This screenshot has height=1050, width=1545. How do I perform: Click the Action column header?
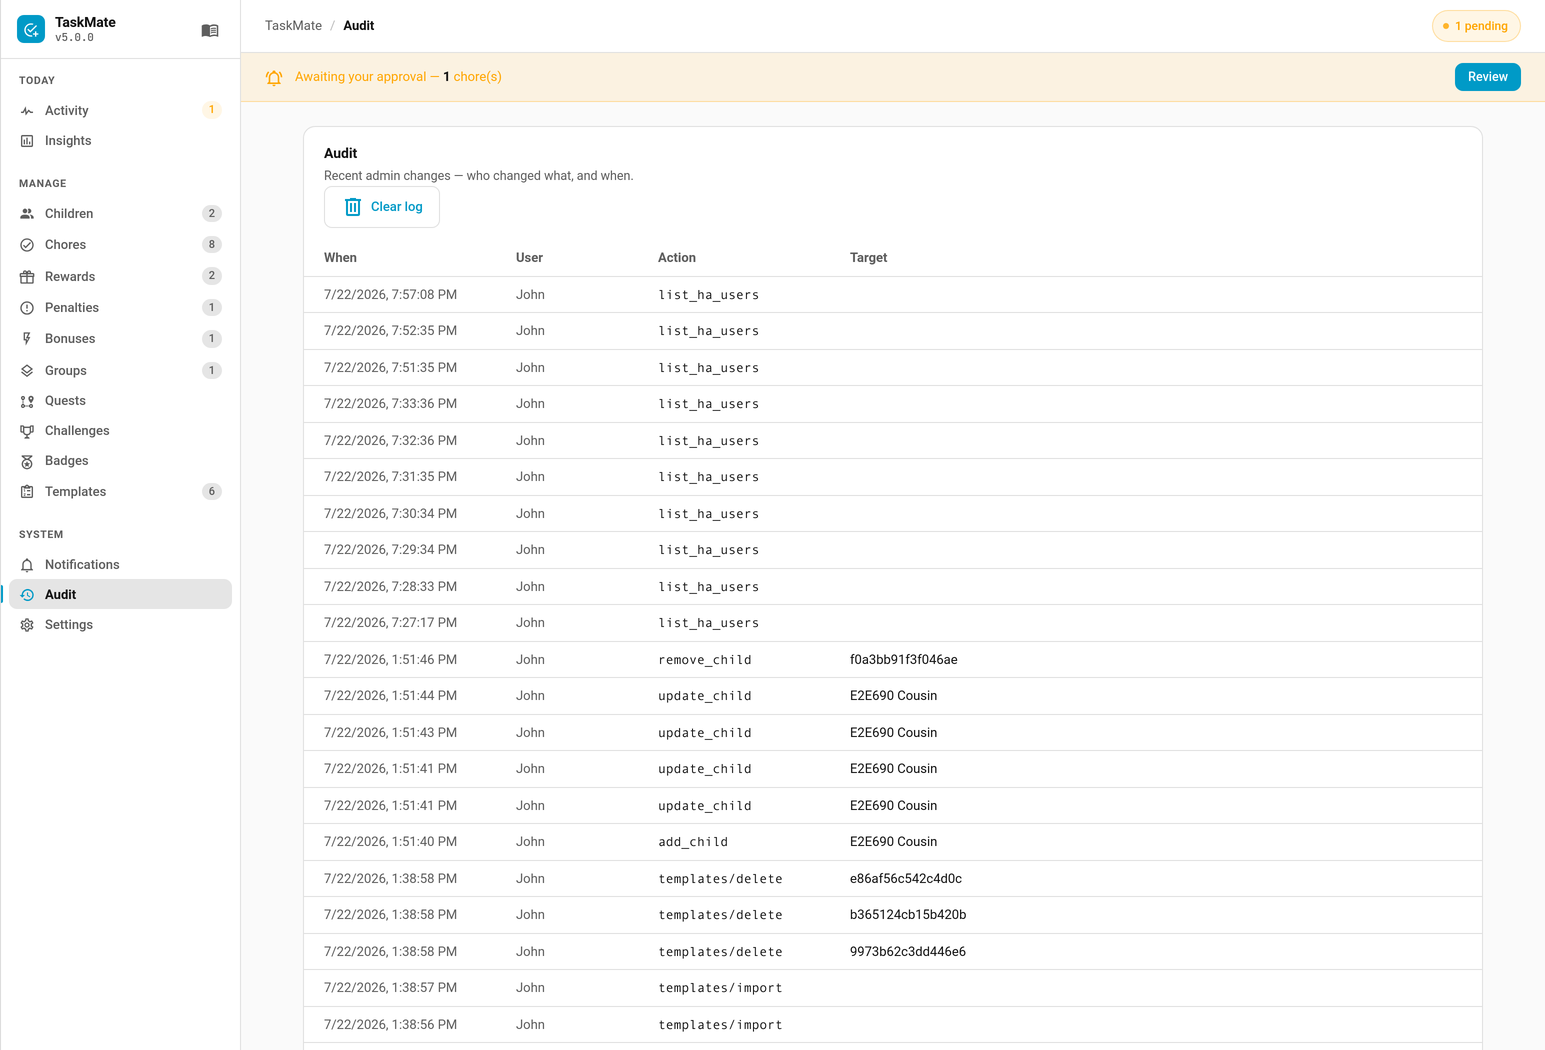pos(677,258)
